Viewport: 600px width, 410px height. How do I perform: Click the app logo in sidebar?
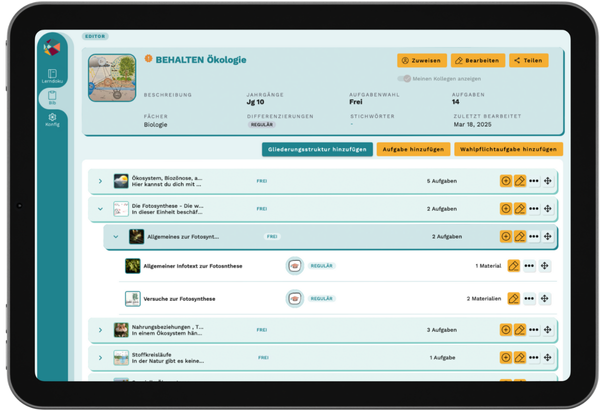pos(52,47)
